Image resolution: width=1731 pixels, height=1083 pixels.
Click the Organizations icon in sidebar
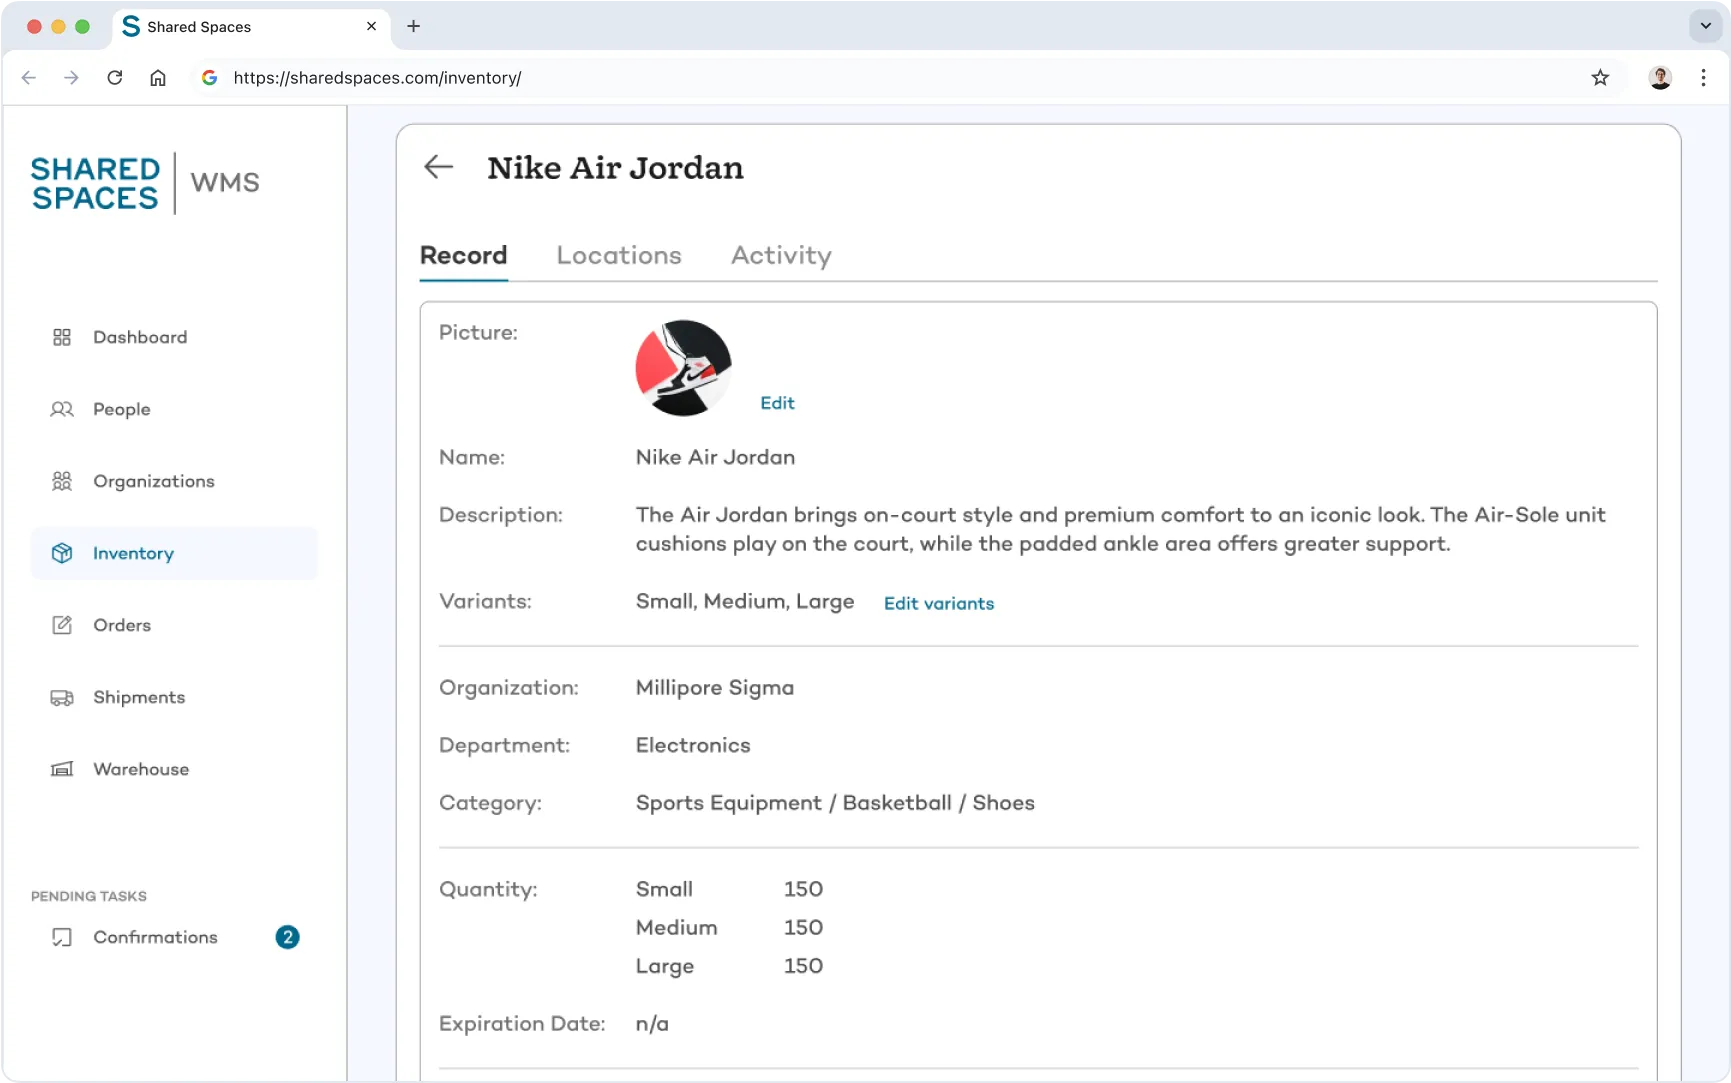click(x=62, y=481)
